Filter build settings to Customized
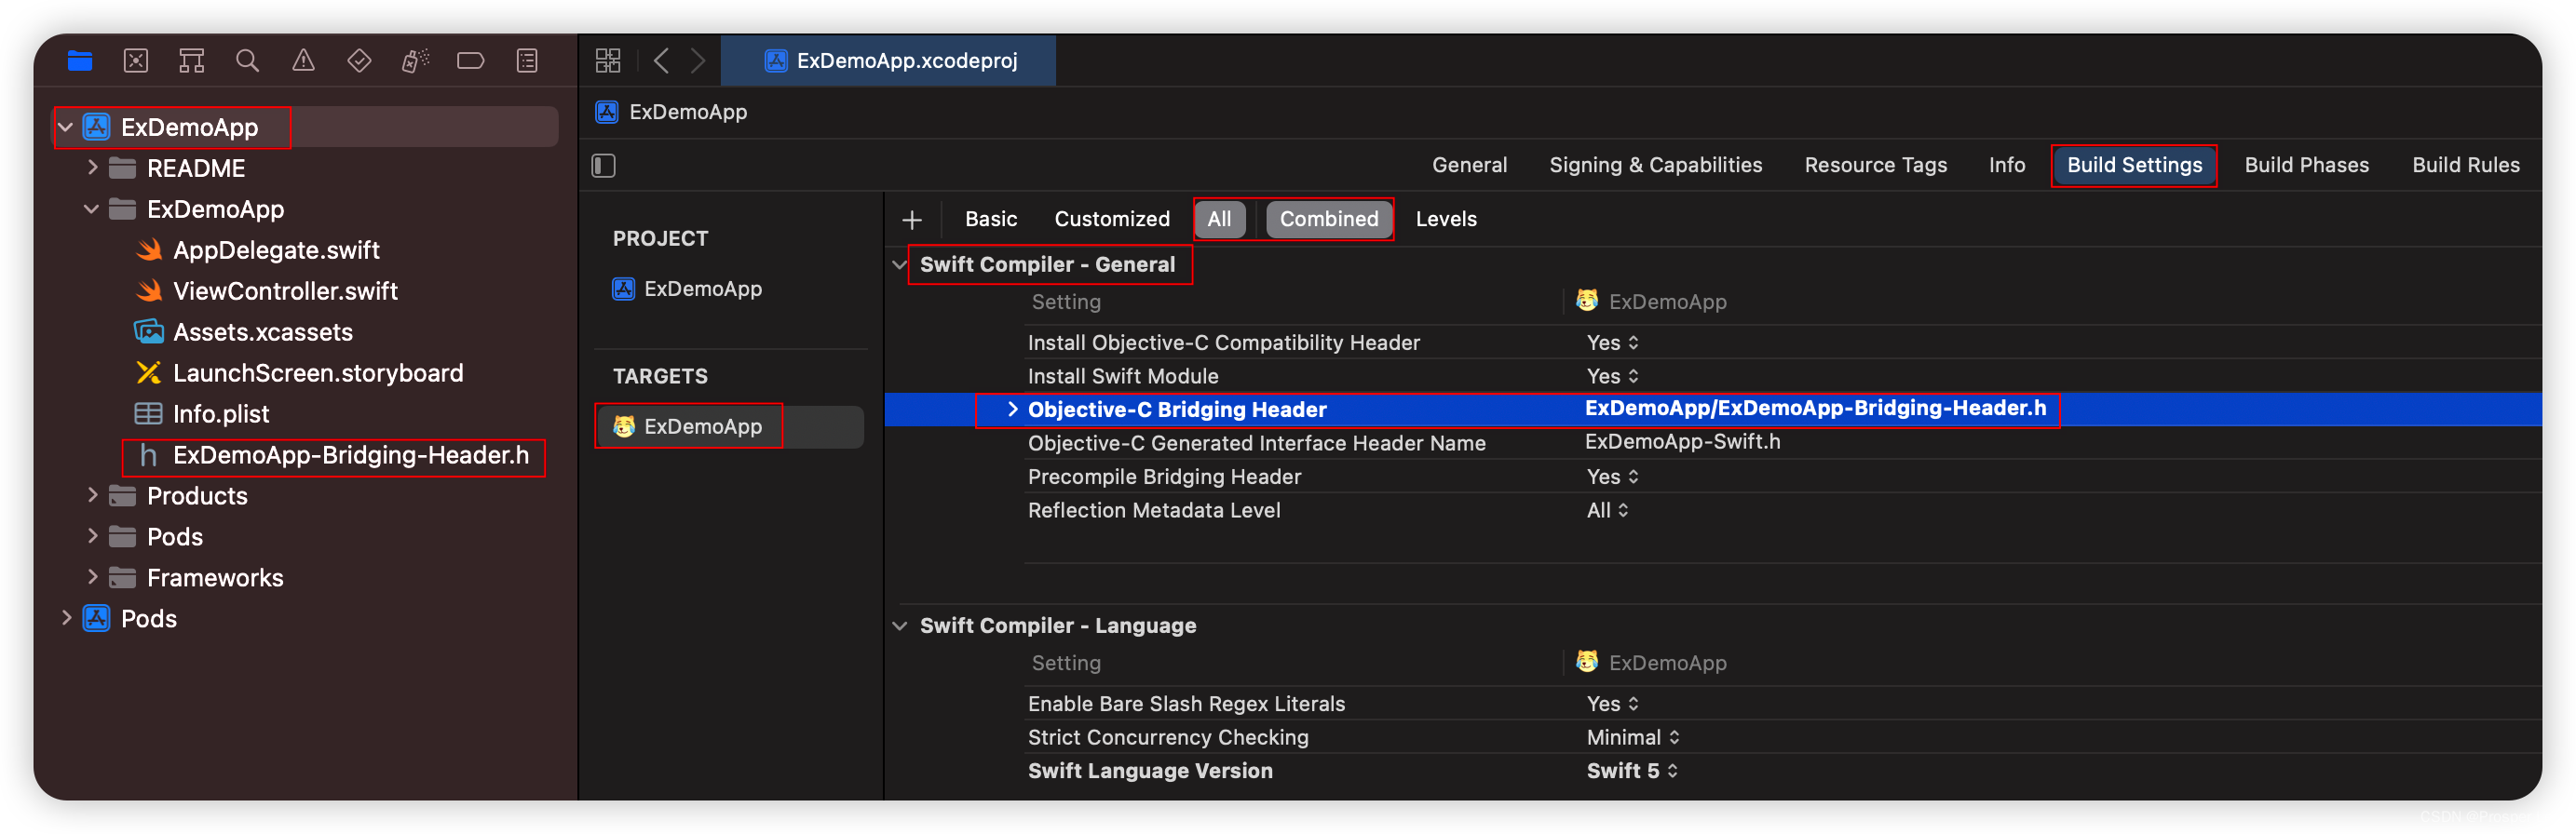 (x=1111, y=219)
